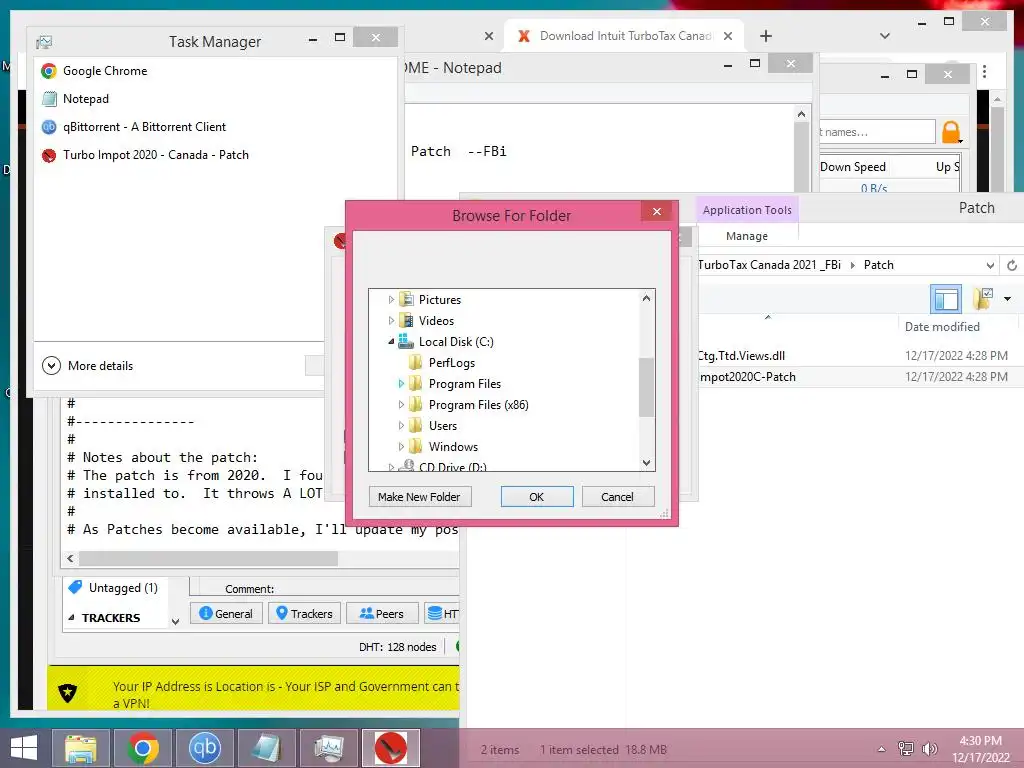This screenshot has height=768, width=1024.
Task: Open Windows Start button
Action: [x=24, y=748]
